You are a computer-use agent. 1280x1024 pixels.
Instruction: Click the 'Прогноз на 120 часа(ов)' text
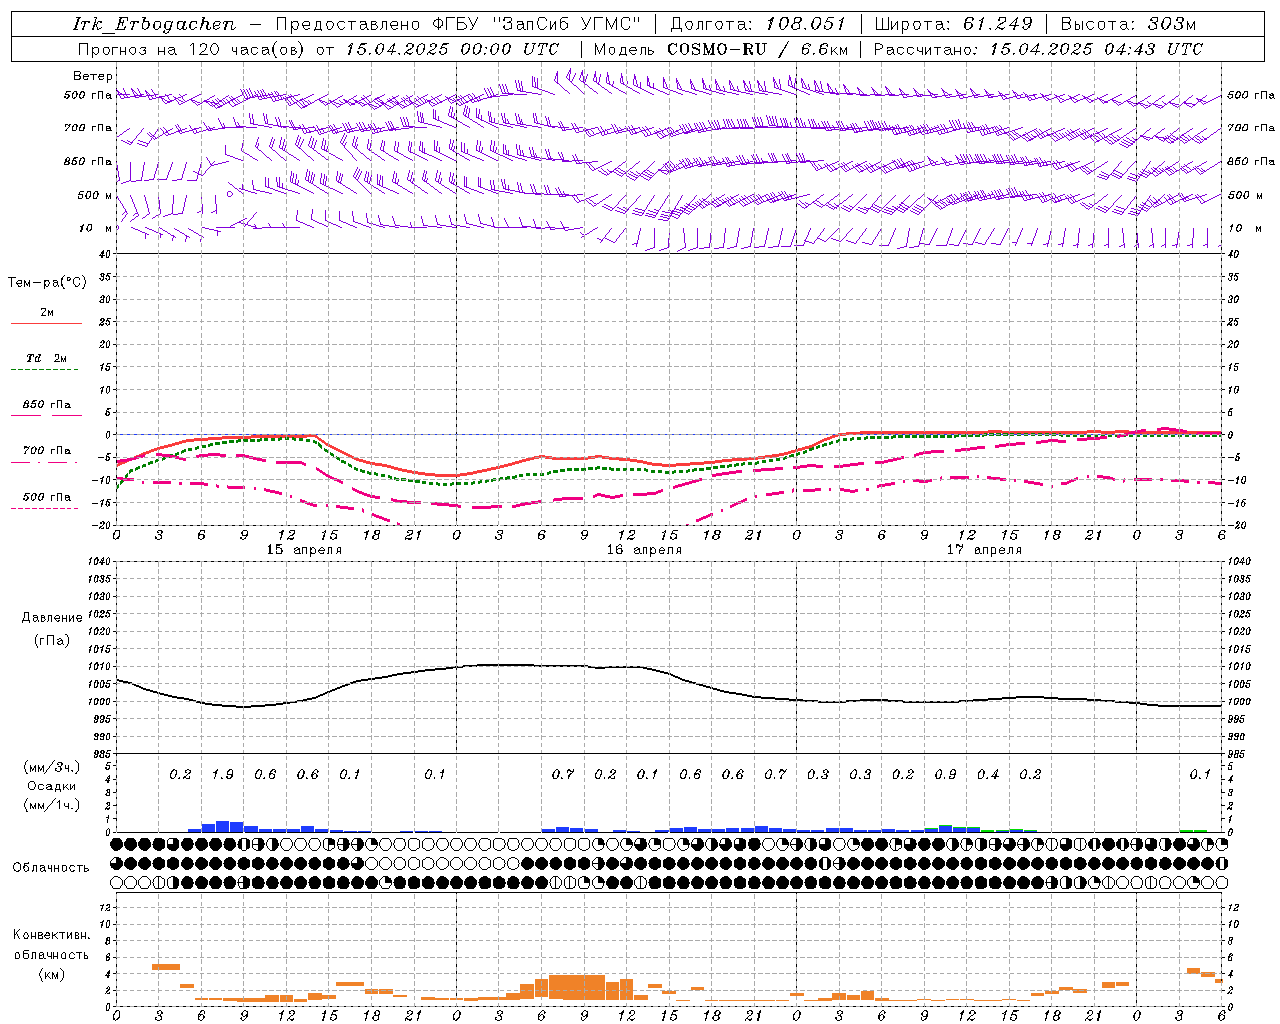click(192, 49)
